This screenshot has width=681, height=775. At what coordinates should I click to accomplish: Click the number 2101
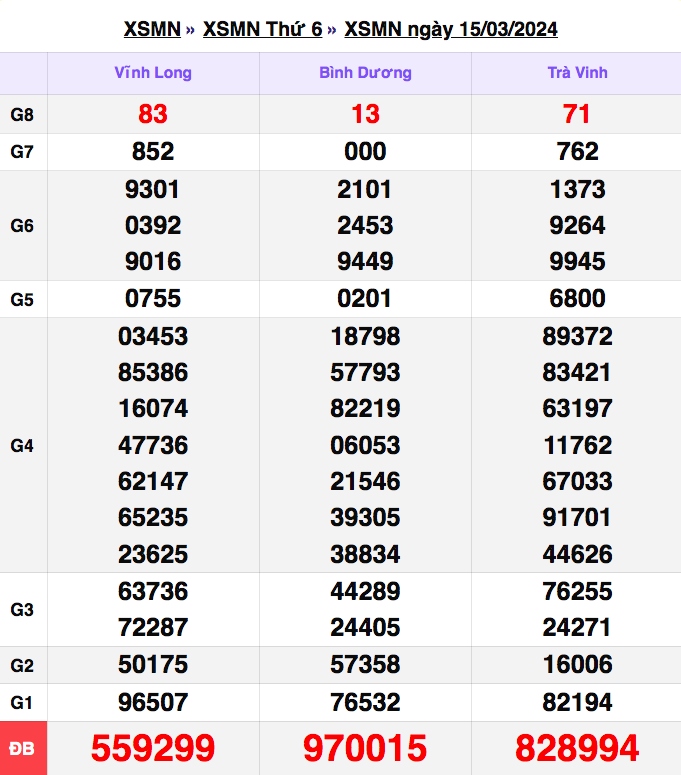(x=365, y=189)
